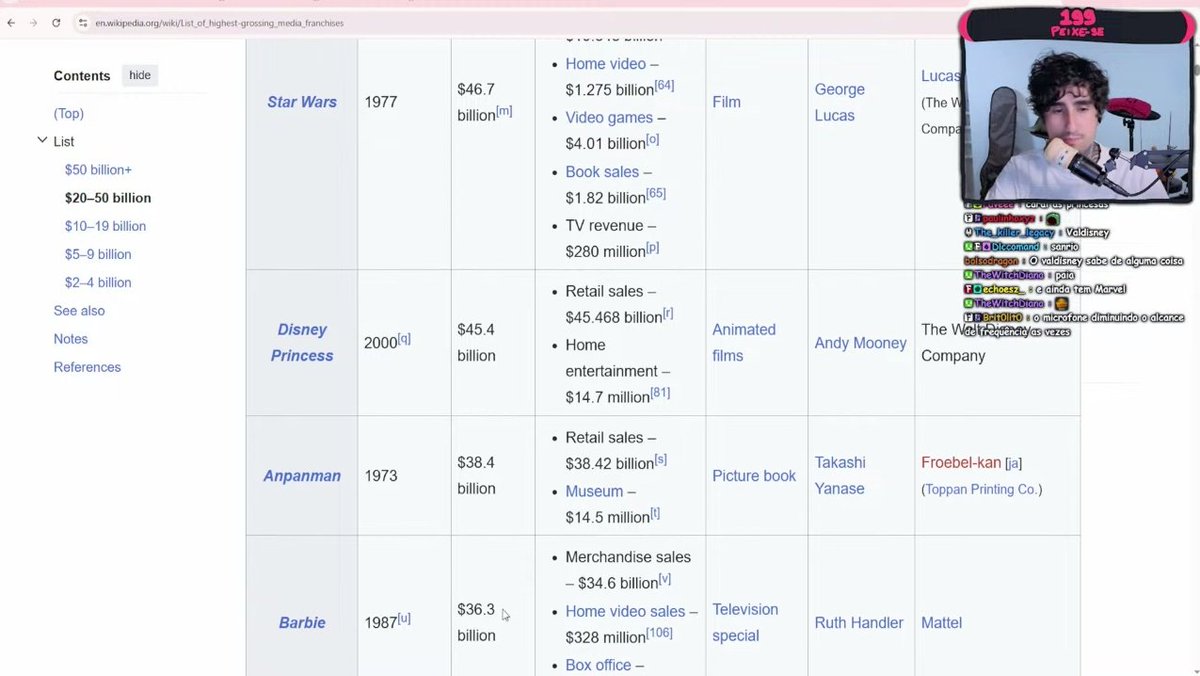Screen dimensions: 1200x676
Task: Open the Disney Princess franchise link
Action: click(x=302, y=343)
